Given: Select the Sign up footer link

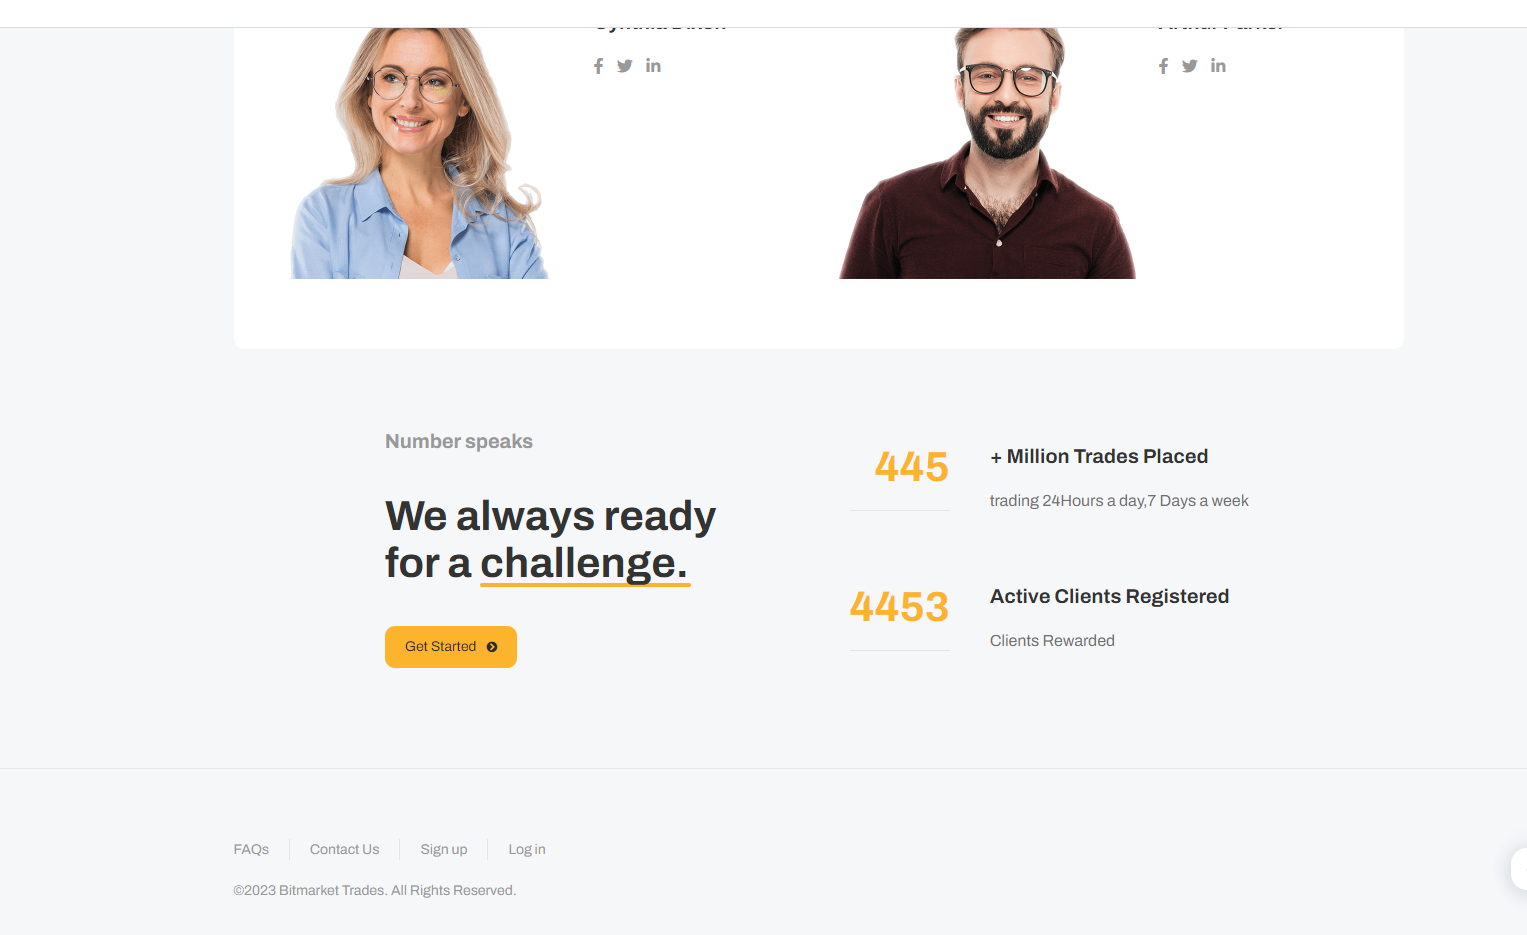Looking at the screenshot, I should pos(444,849).
